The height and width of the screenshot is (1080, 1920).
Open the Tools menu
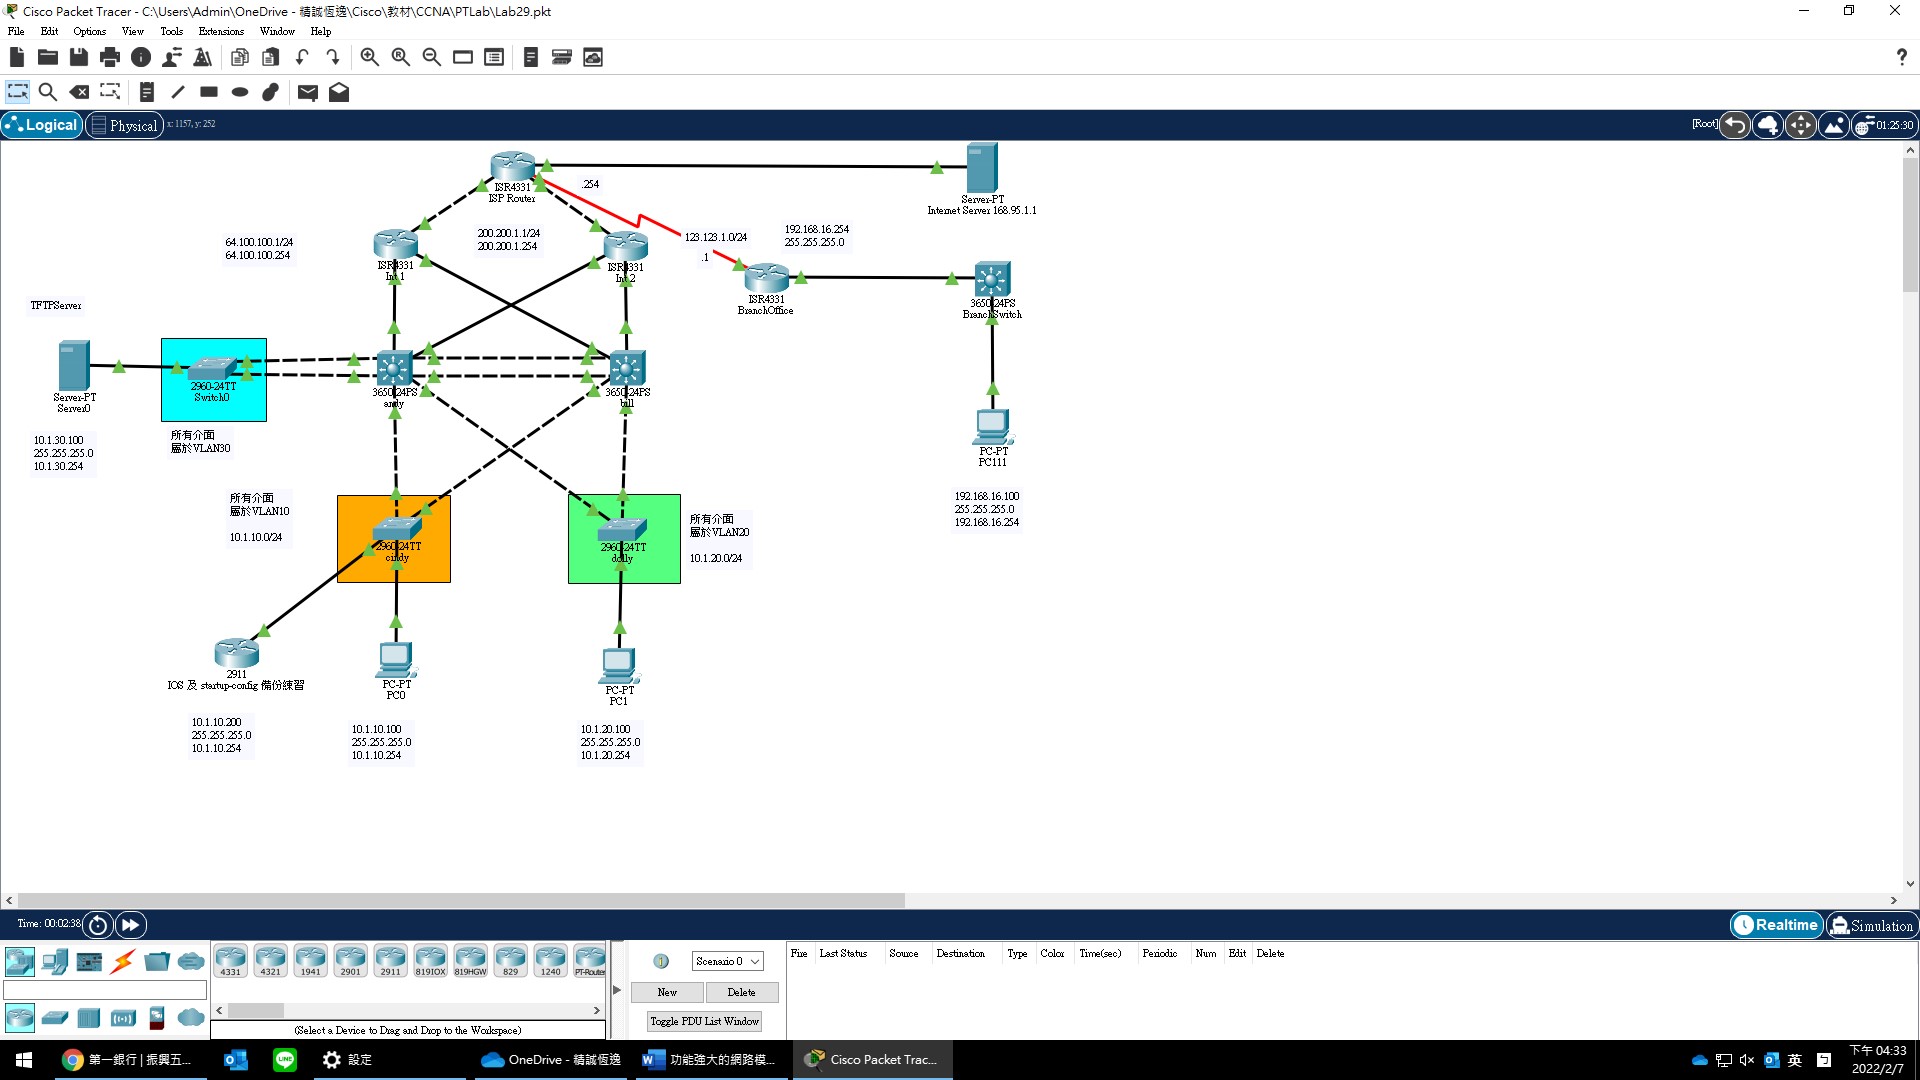(171, 31)
